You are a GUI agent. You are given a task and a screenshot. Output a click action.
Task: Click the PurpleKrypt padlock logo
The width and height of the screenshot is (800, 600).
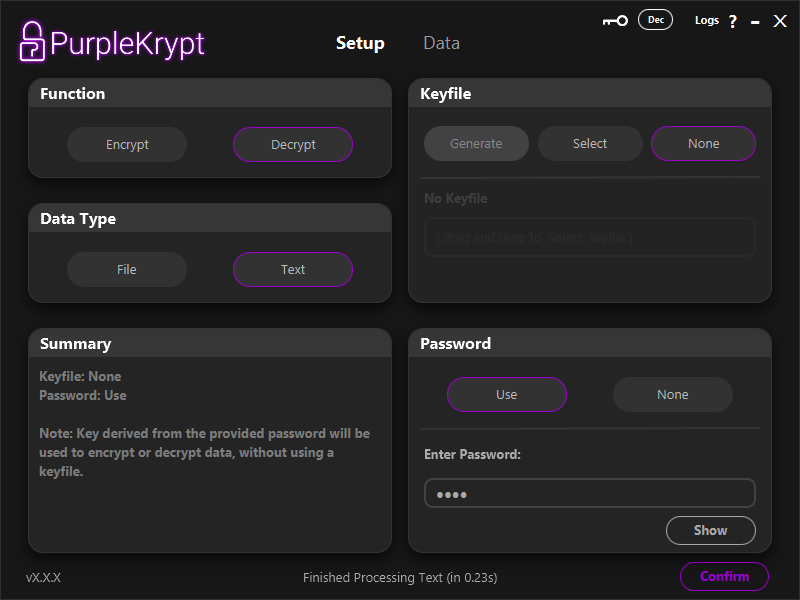[x=33, y=41]
